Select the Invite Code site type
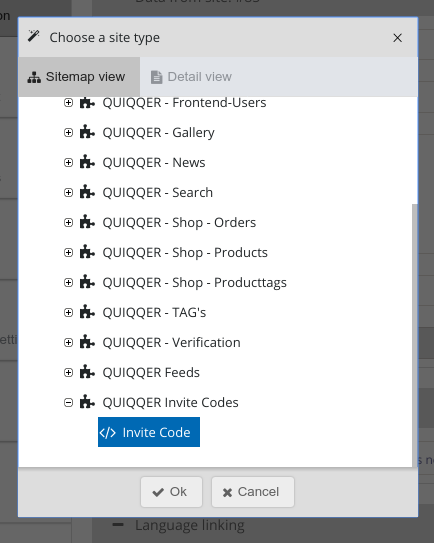Viewport: 434px width, 543px height. (x=149, y=432)
